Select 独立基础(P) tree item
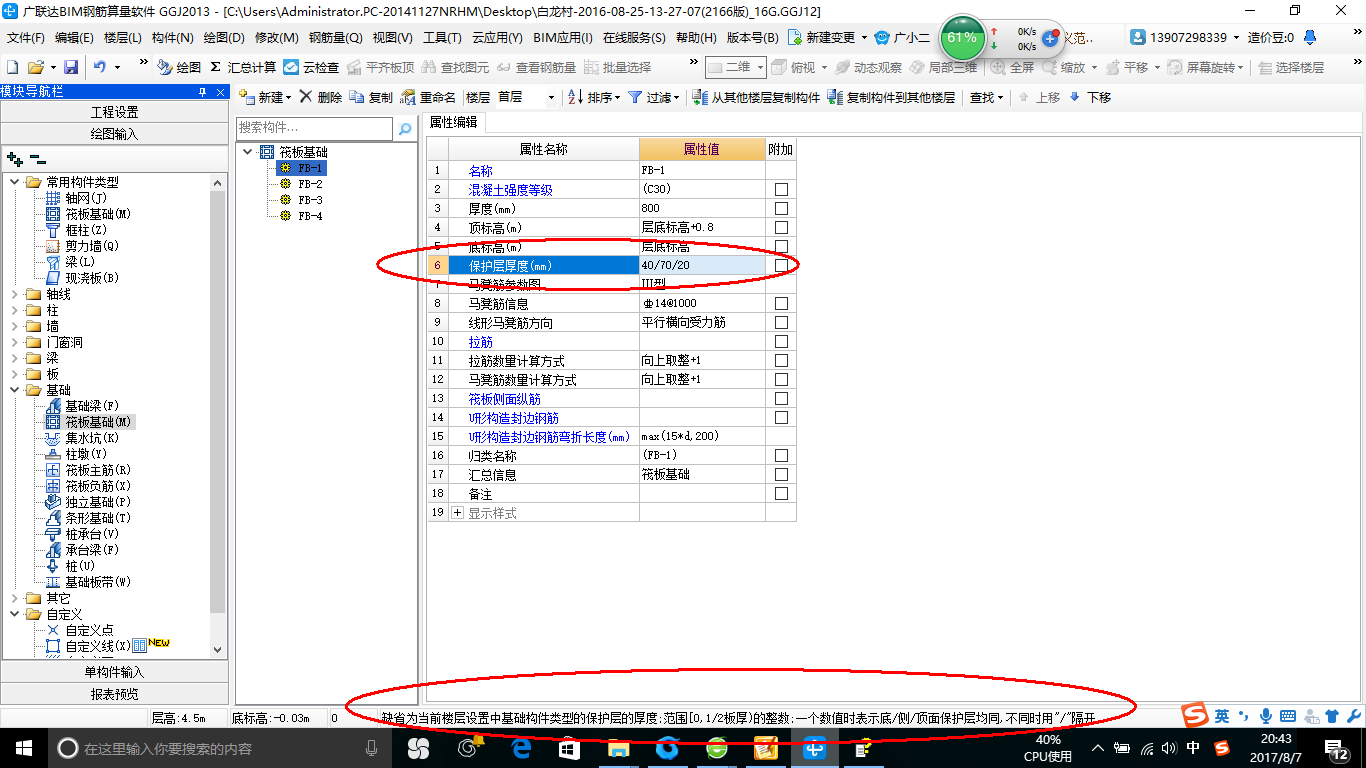Screen dimensions: 1366x768 click(x=98, y=502)
